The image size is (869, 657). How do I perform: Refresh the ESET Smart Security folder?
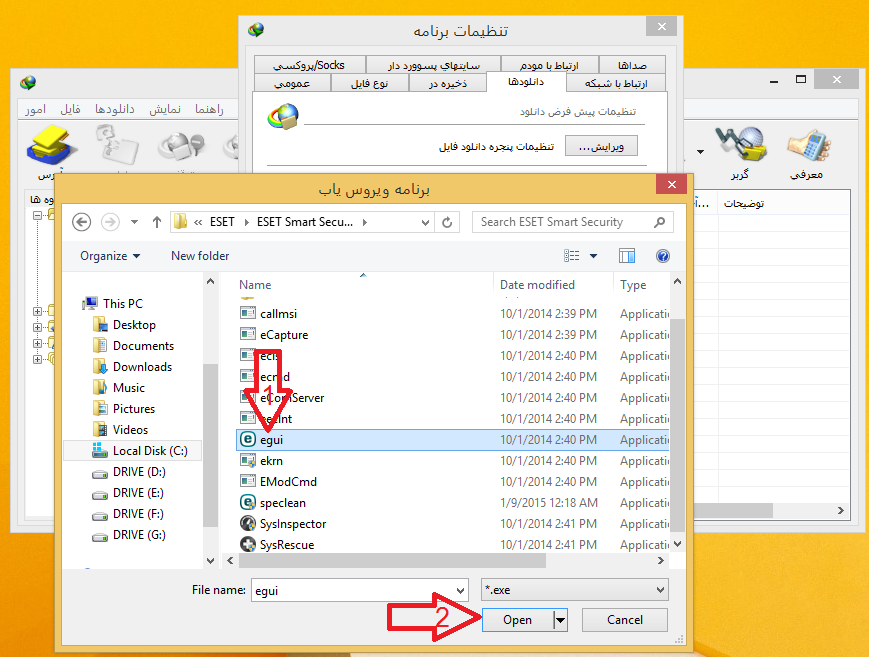(447, 222)
